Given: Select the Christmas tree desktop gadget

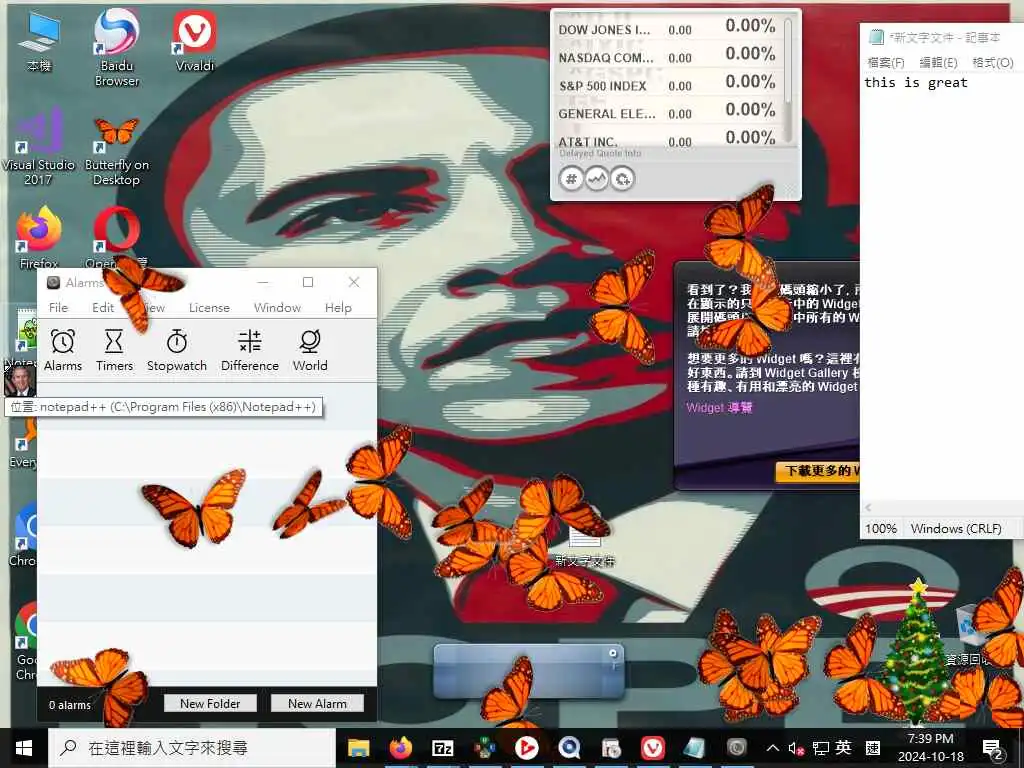Looking at the screenshot, I should (x=918, y=652).
